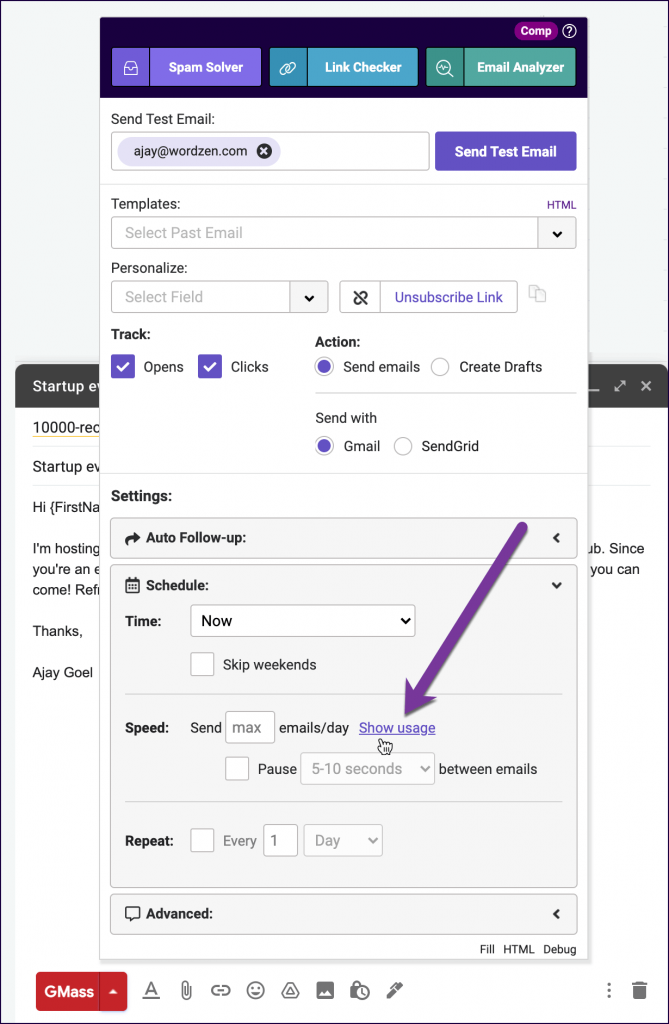
Task: Enable the Skip weekends checkbox
Action: 203,665
